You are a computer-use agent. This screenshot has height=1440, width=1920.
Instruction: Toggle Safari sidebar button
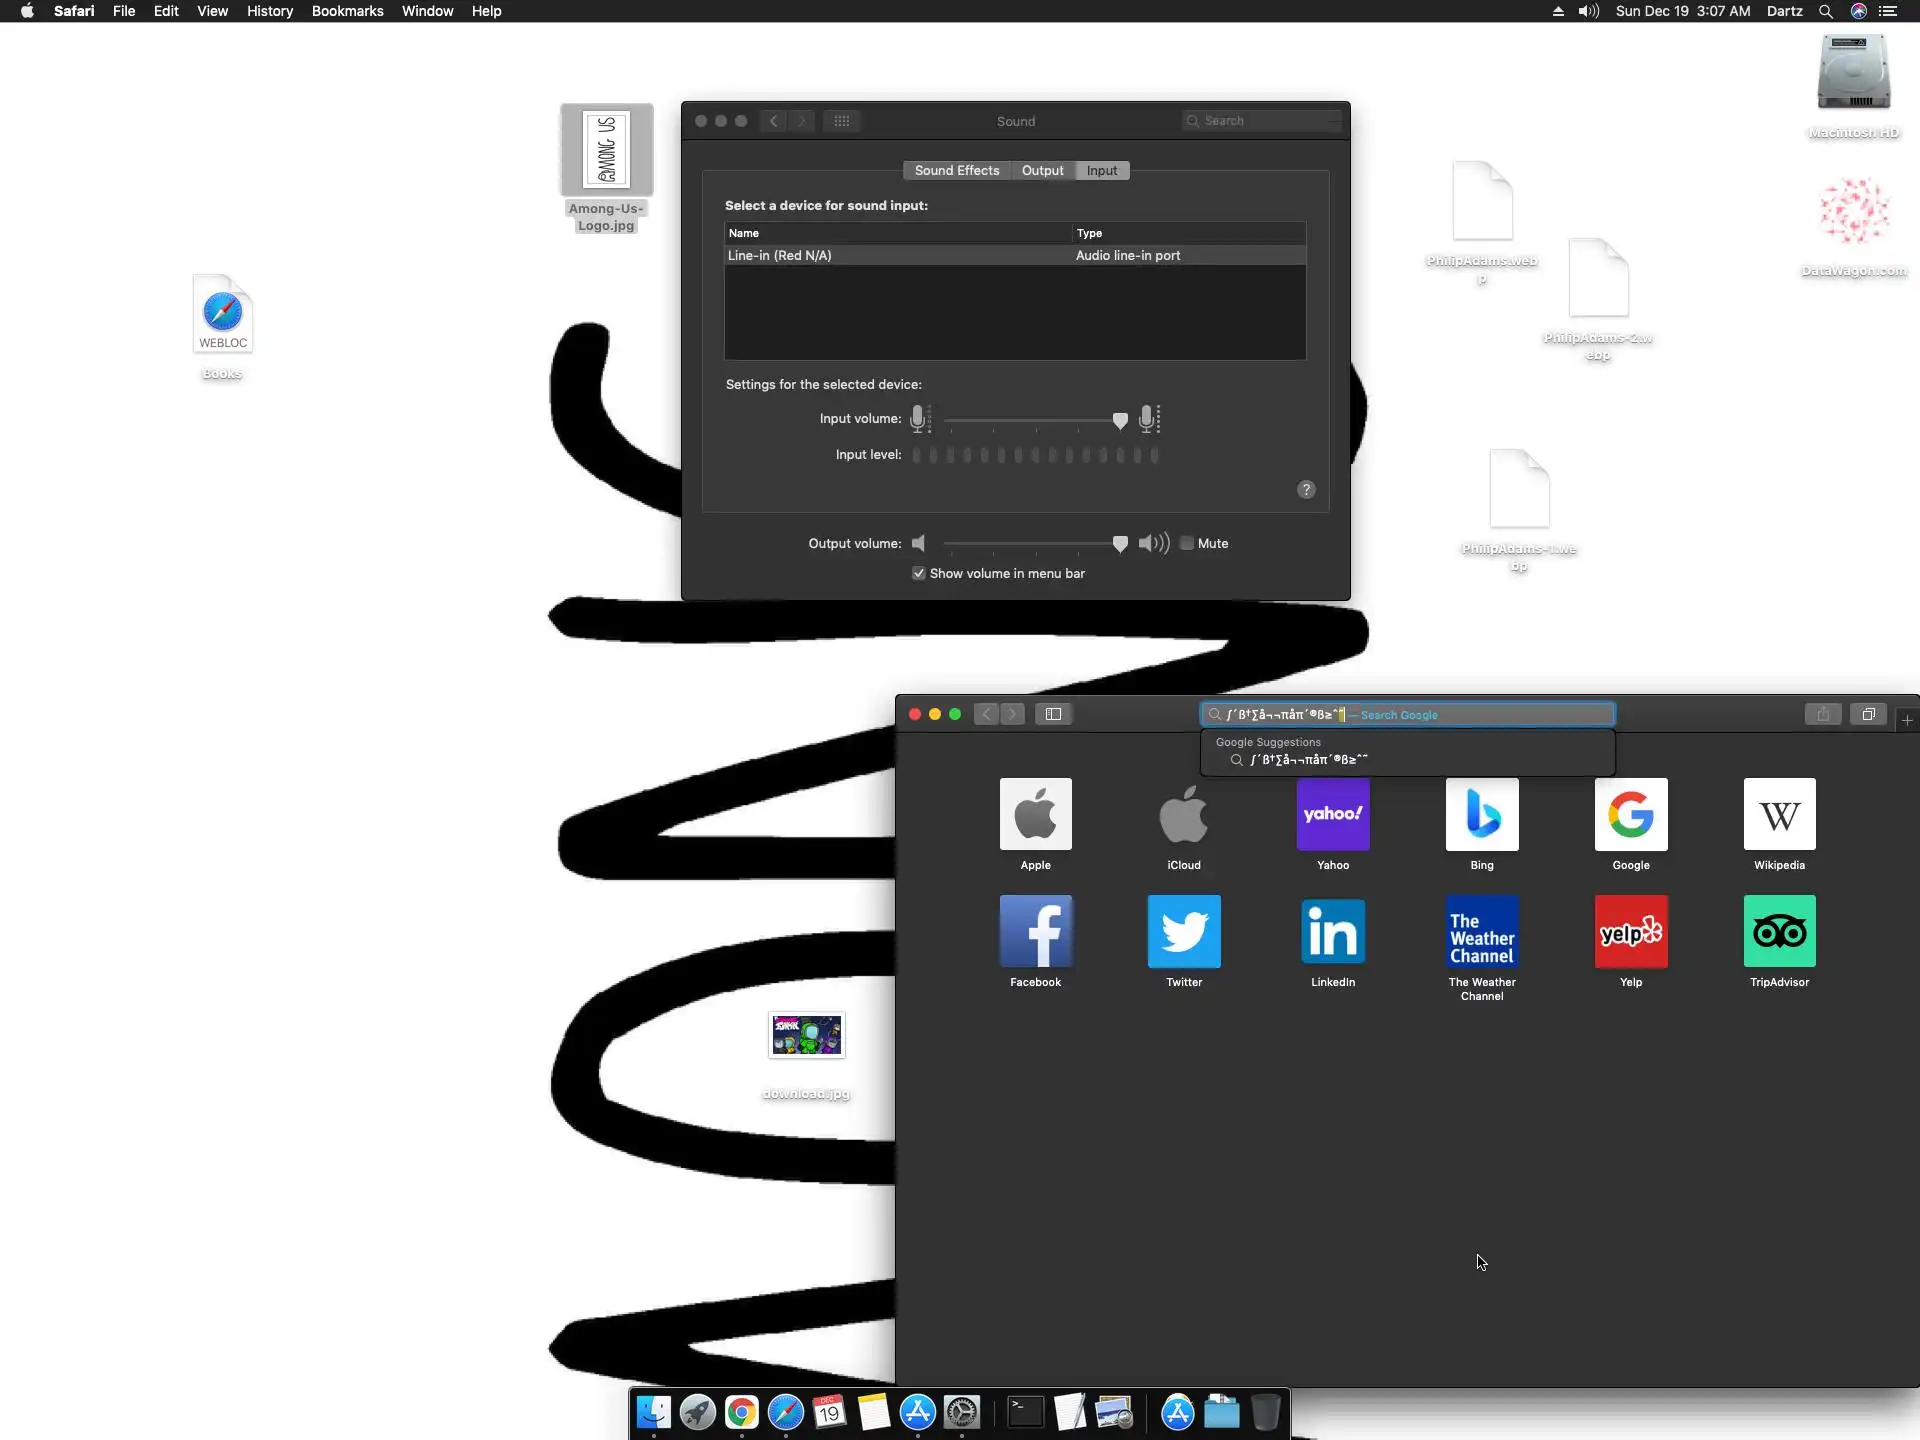click(1053, 714)
